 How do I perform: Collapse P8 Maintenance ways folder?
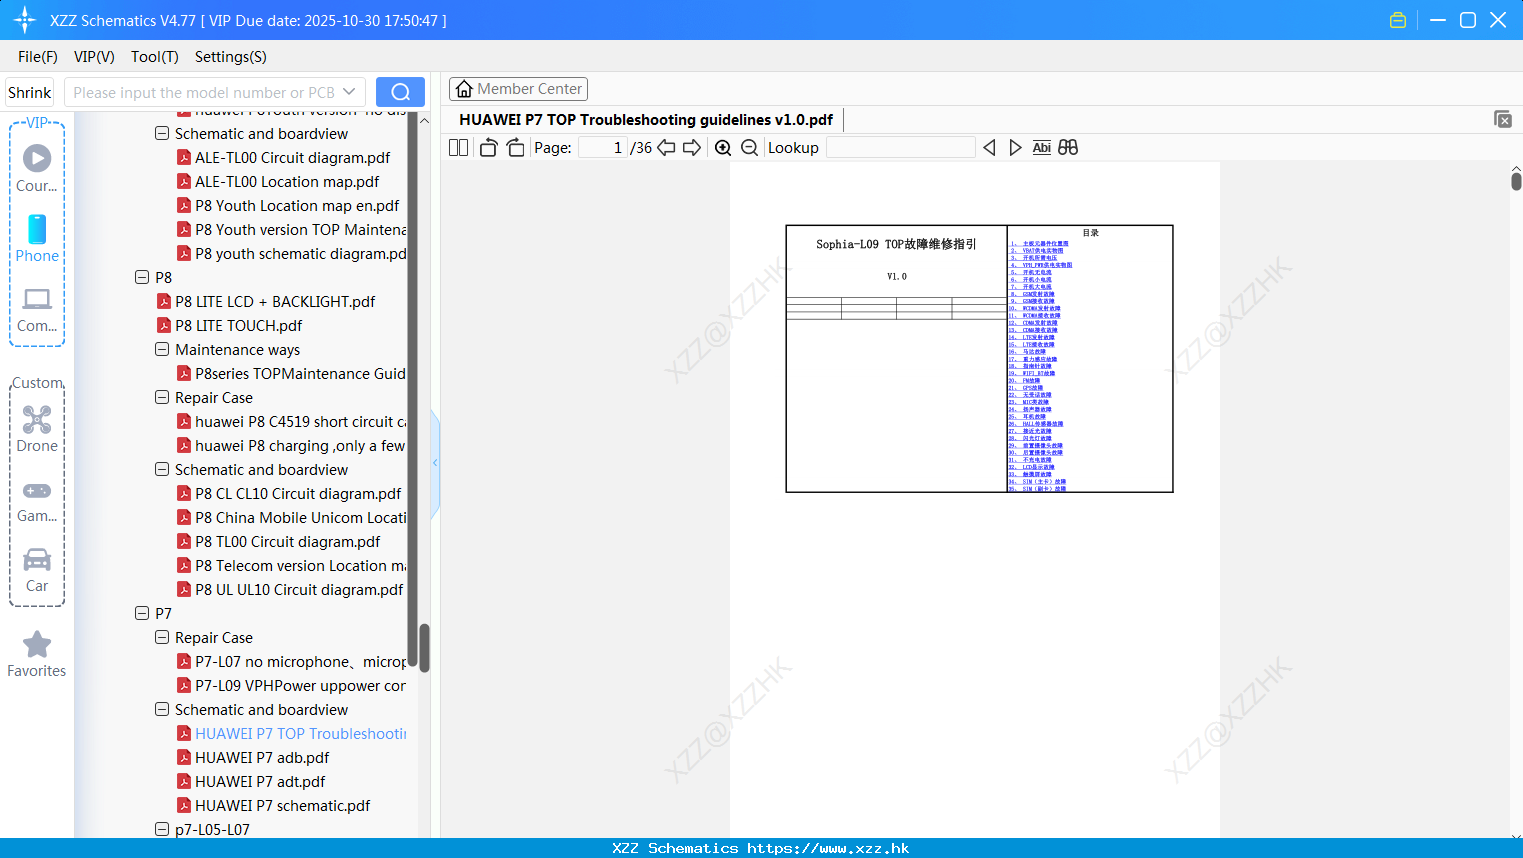pos(162,349)
